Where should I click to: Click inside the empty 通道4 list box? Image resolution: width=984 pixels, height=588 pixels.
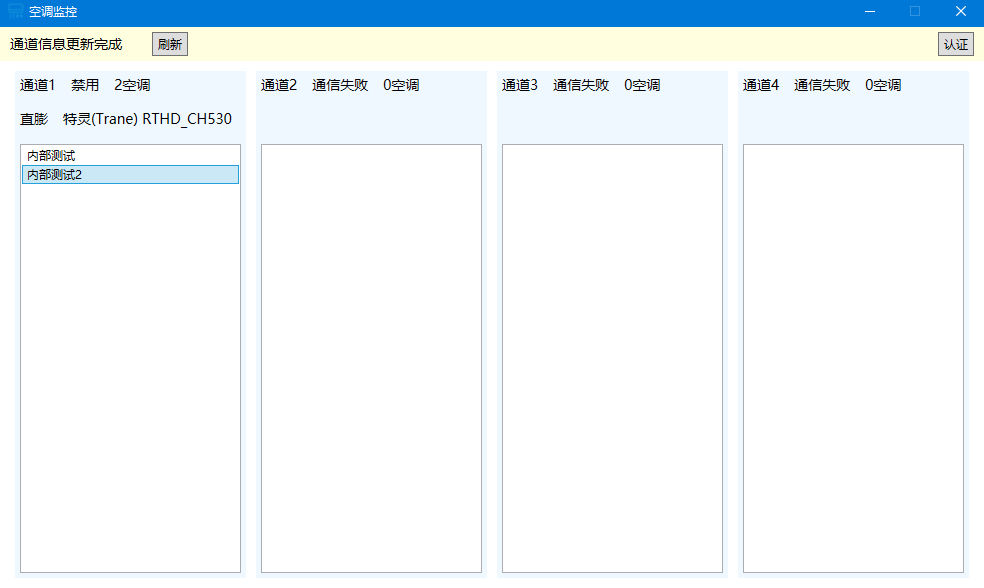point(853,358)
